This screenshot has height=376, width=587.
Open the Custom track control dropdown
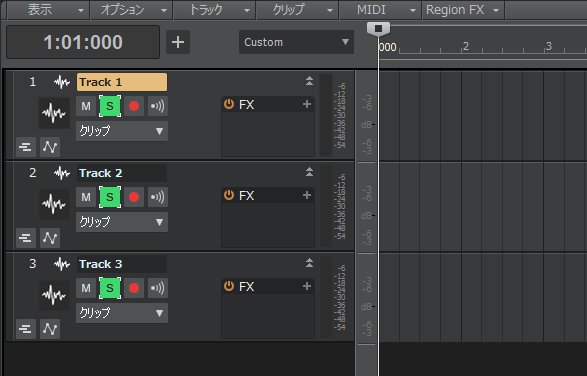click(x=296, y=42)
